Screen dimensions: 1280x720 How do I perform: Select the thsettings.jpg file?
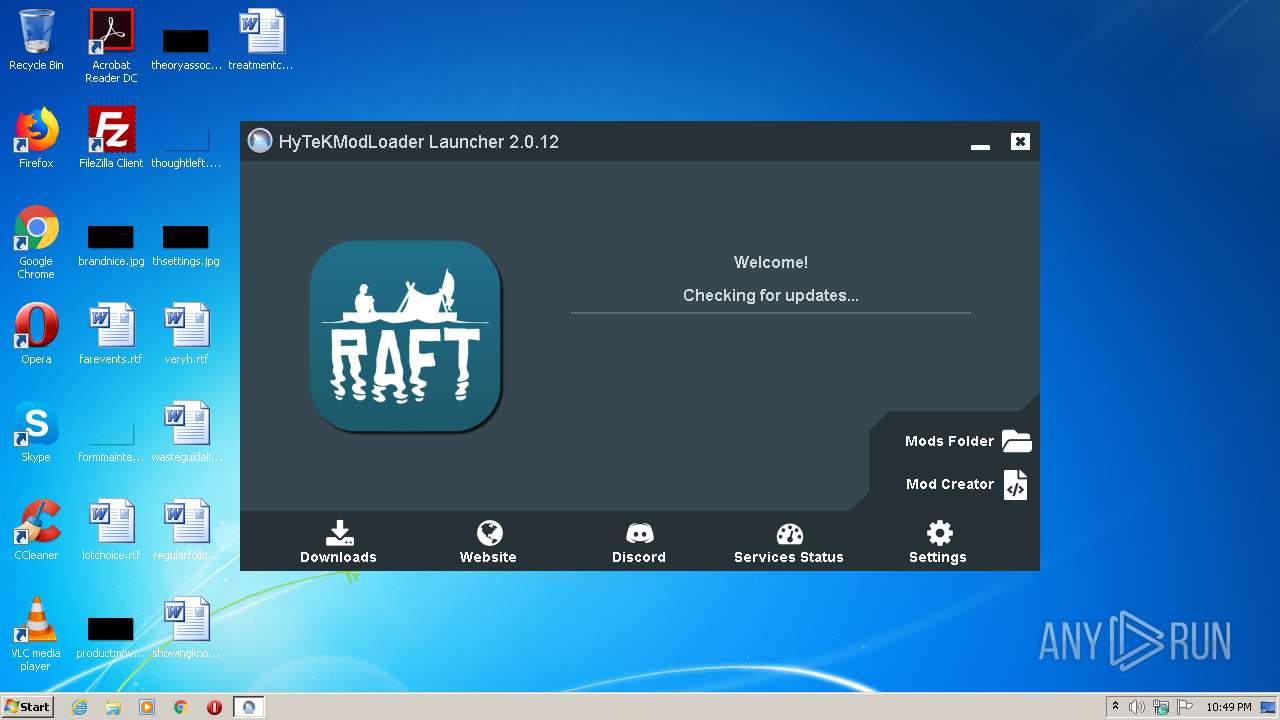[x=186, y=244]
